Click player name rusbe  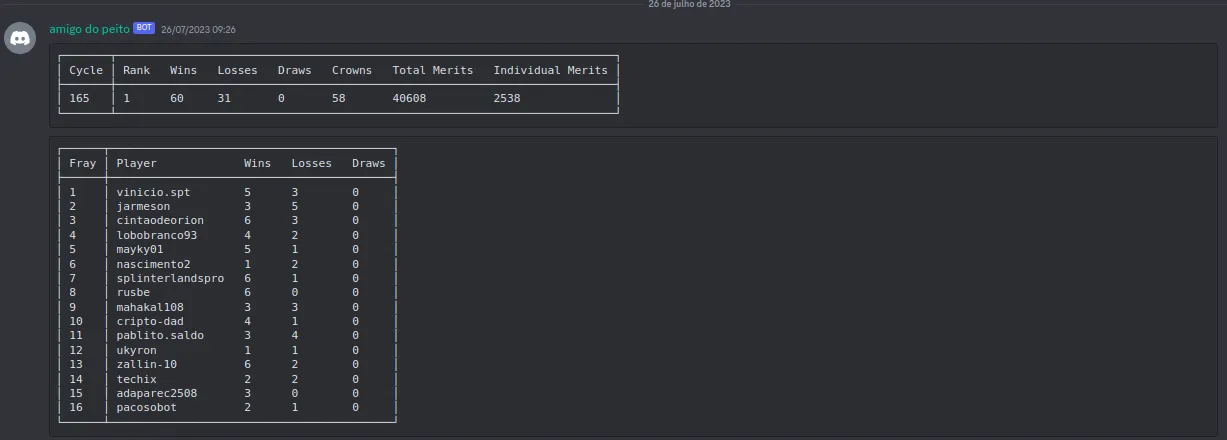tap(133, 292)
